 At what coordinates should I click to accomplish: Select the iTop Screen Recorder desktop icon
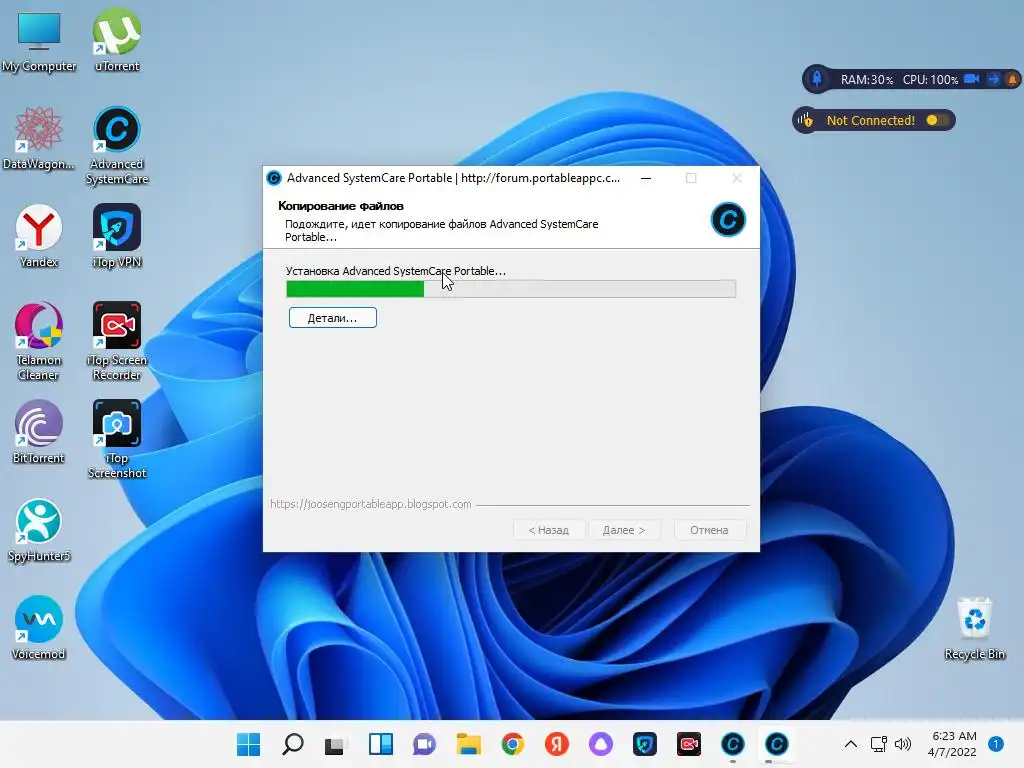coord(117,342)
